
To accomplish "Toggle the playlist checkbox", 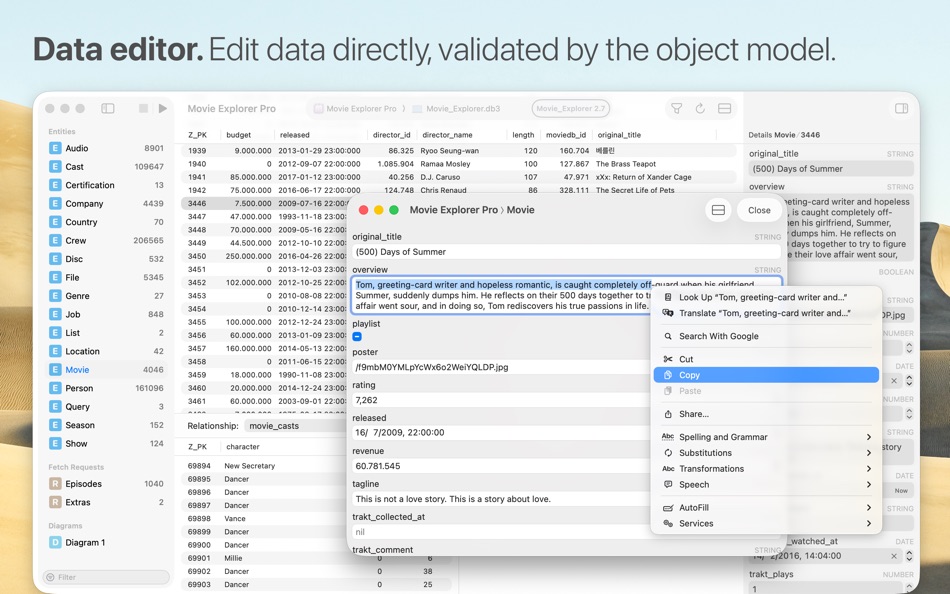I will coord(357,336).
